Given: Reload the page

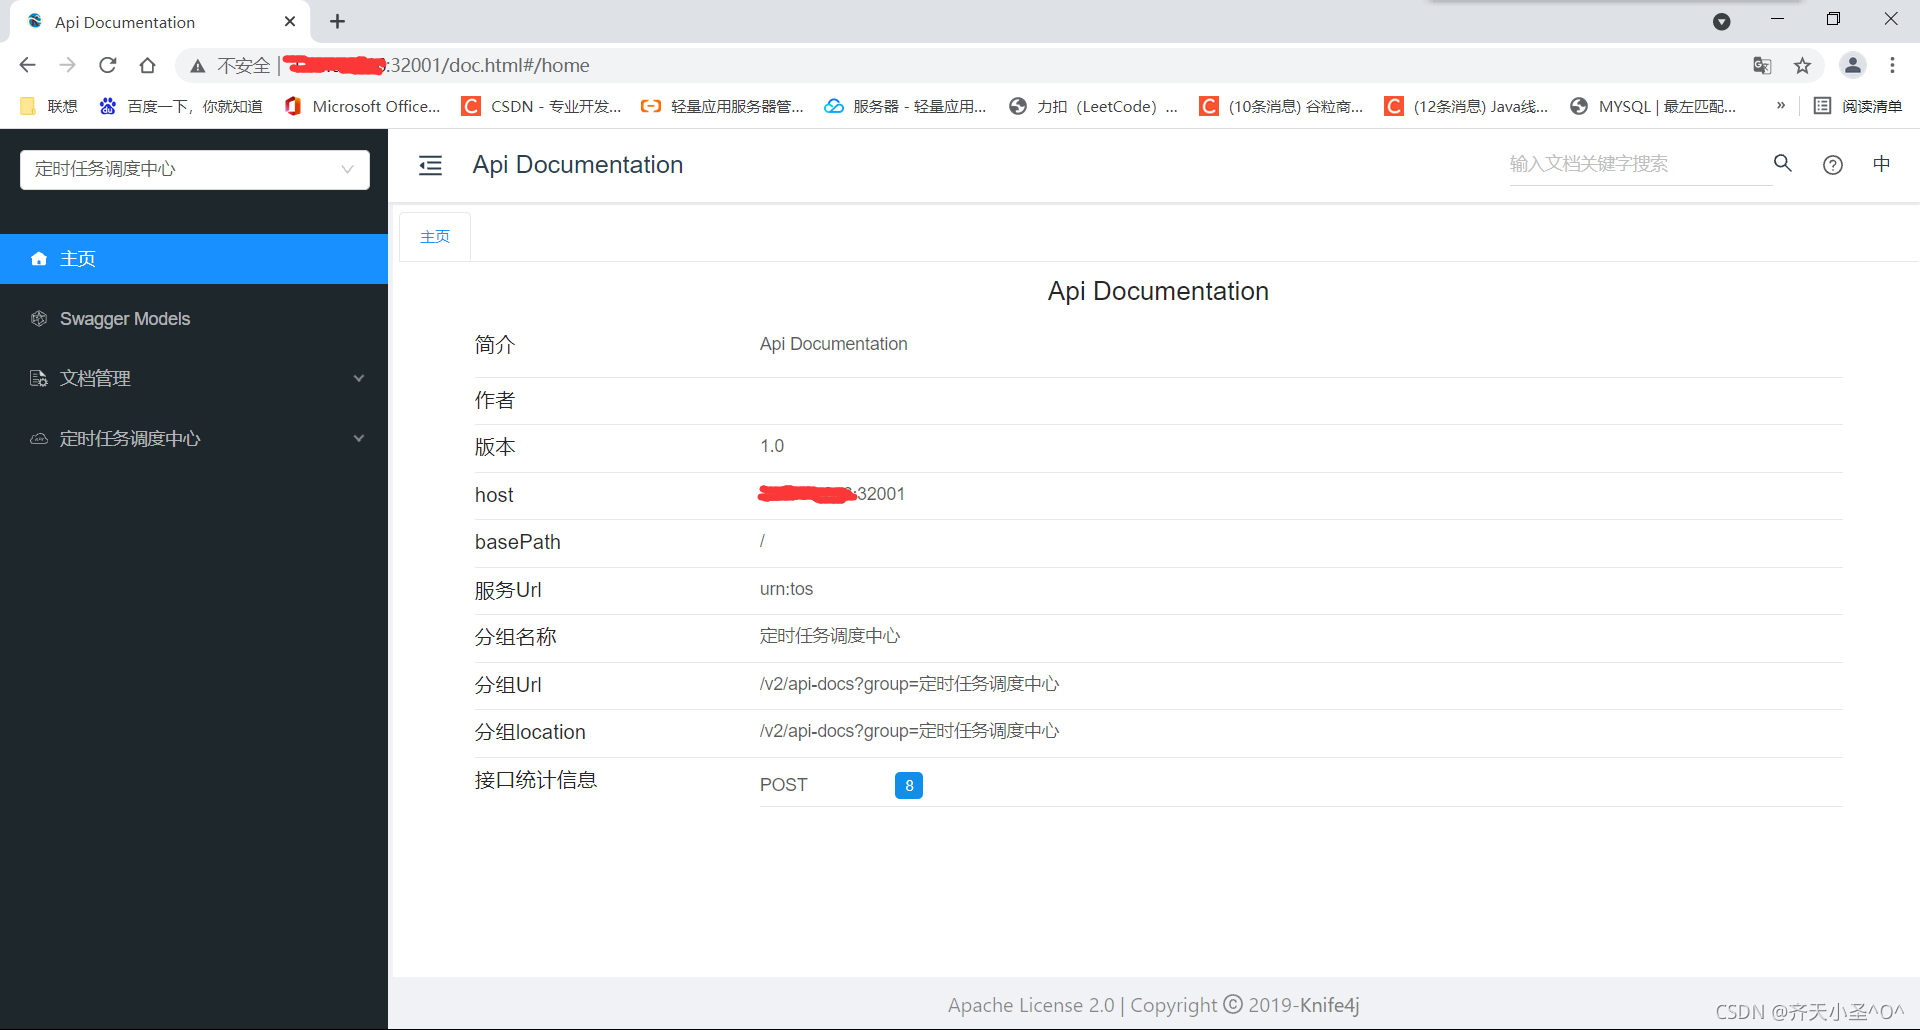Looking at the screenshot, I should [107, 65].
